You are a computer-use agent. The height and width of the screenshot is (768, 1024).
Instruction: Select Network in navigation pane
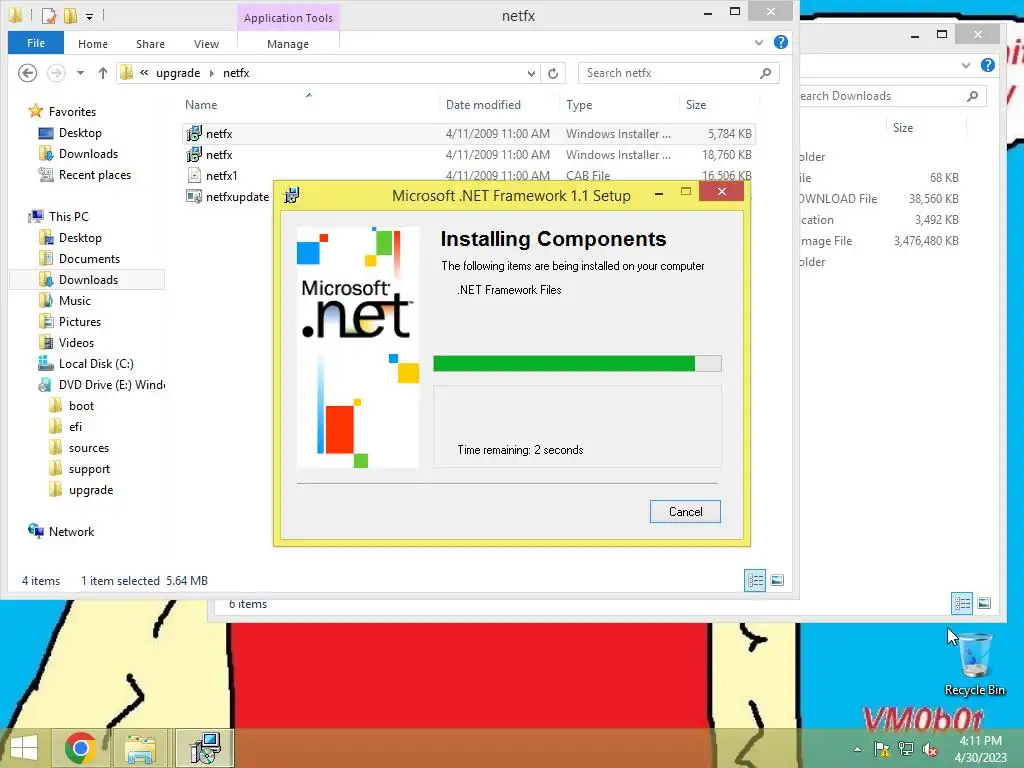(71, 532)
